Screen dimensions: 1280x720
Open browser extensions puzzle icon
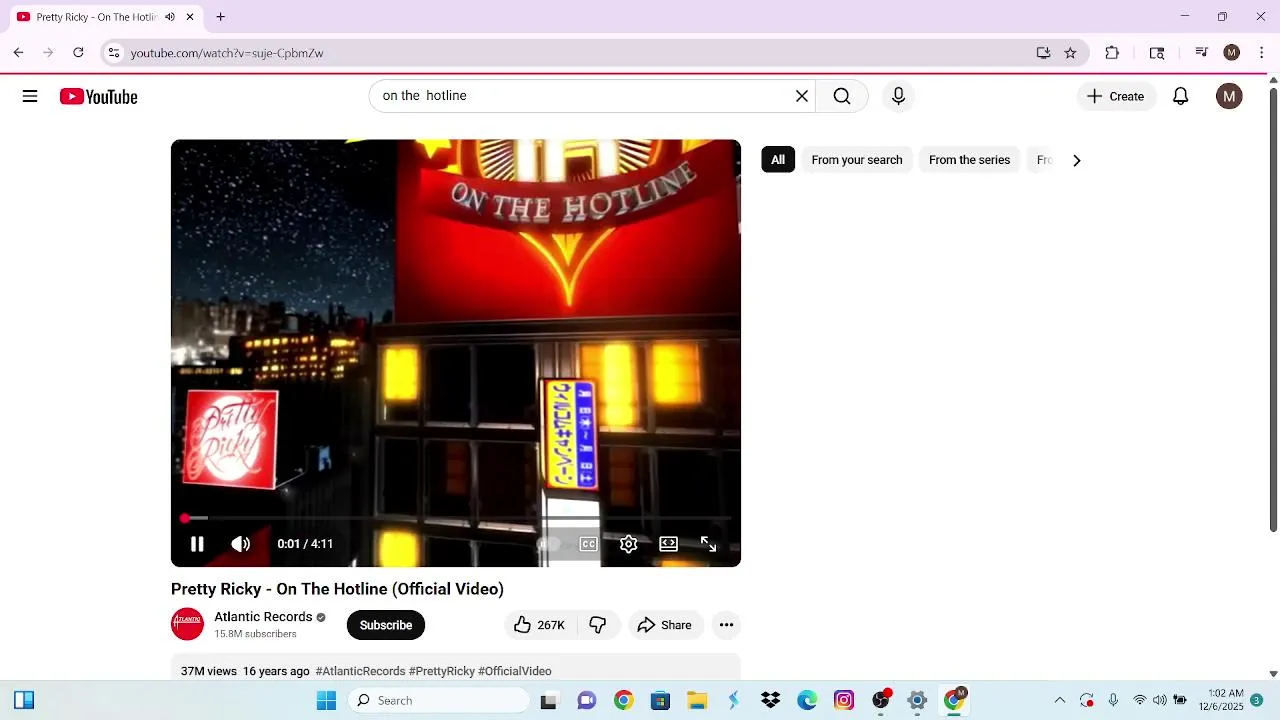pos(1112,53)
